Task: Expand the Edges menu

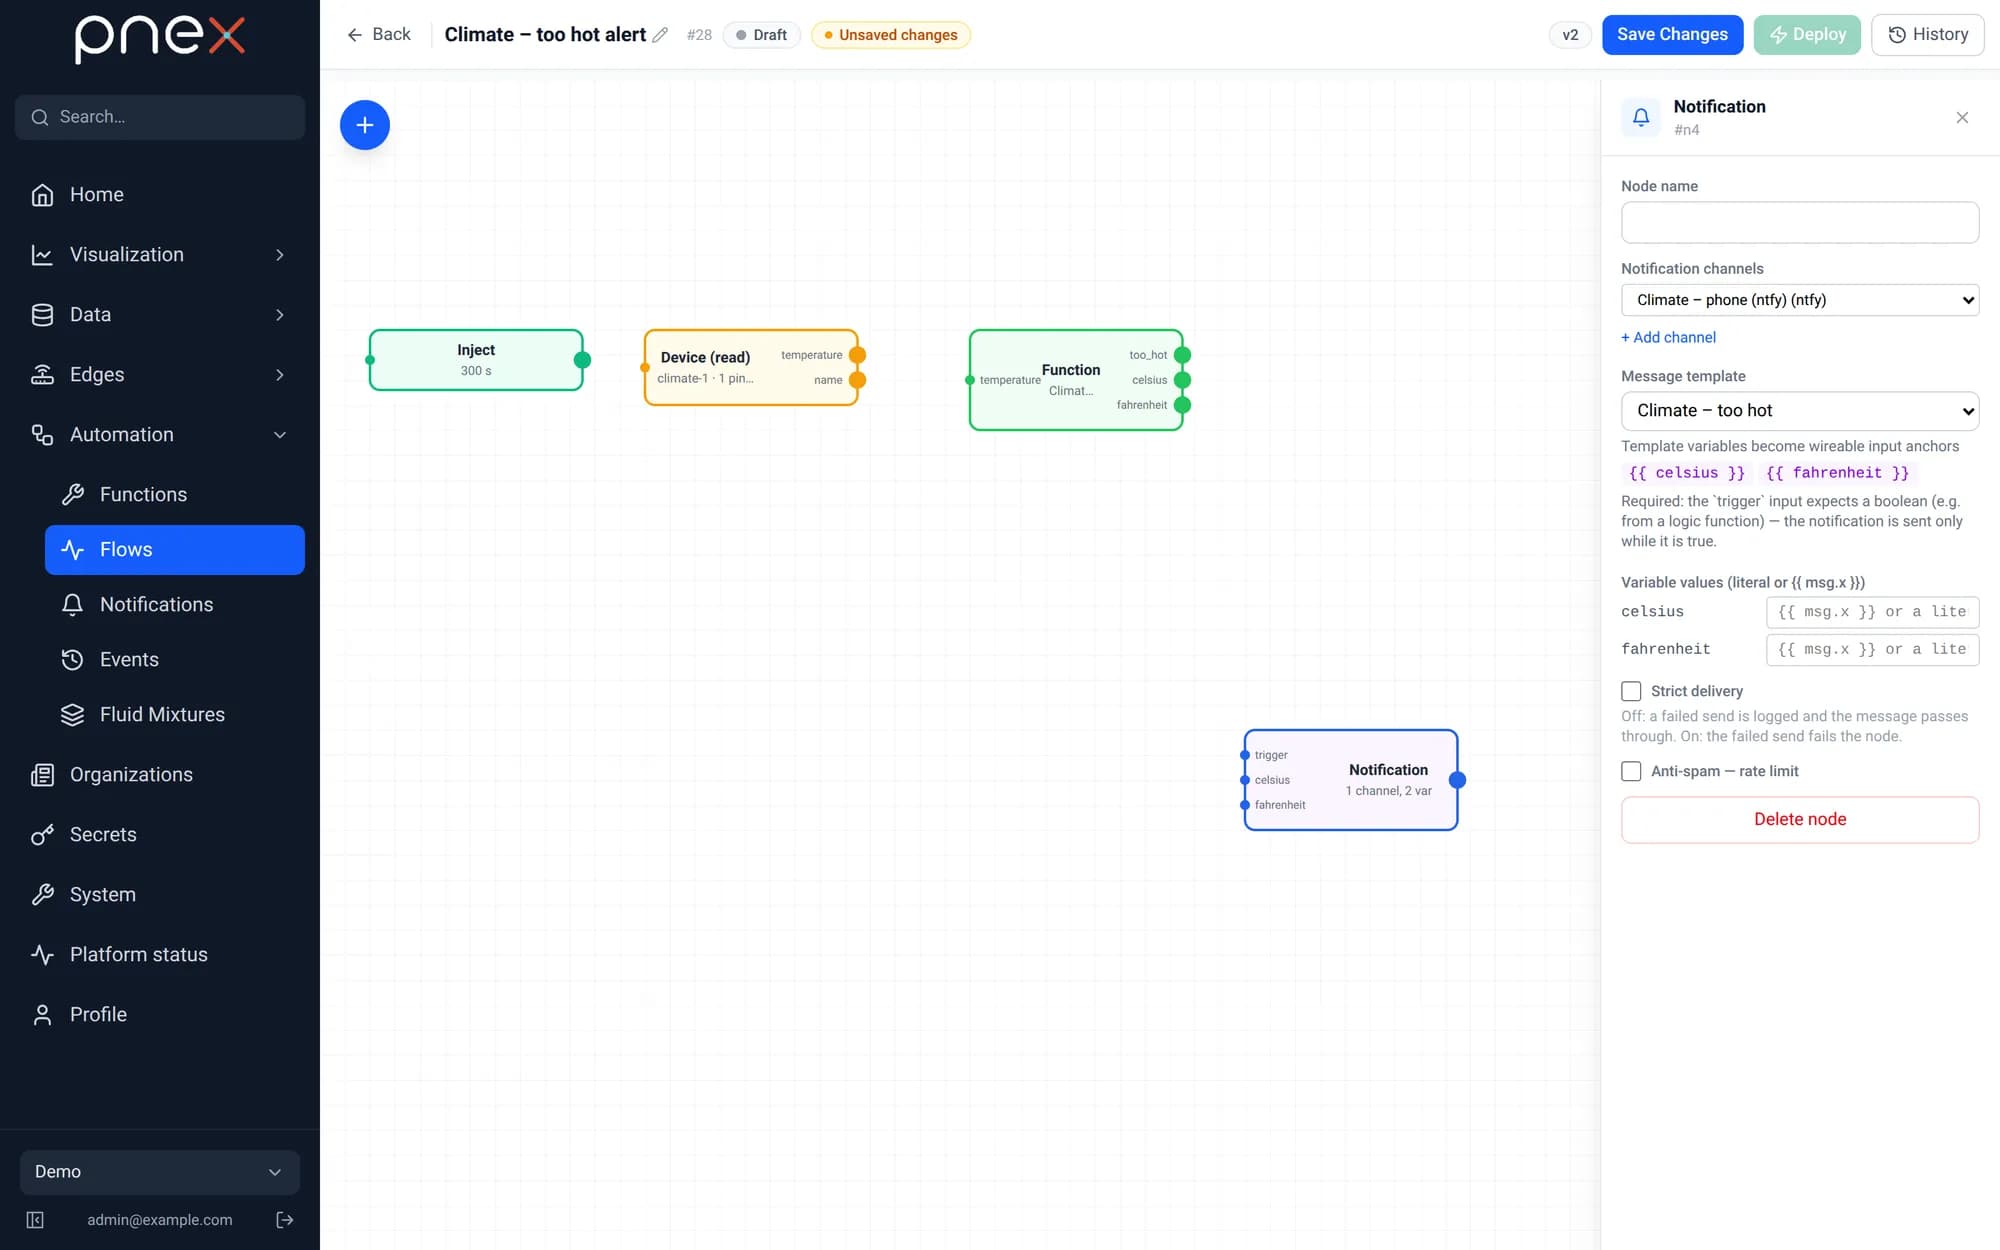Action: pyautogui.click(x=160, y=375)
